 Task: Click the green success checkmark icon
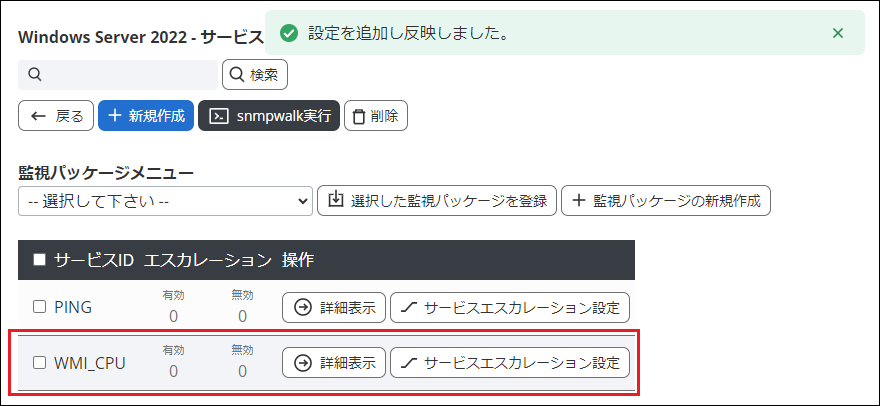pos(289,34)
